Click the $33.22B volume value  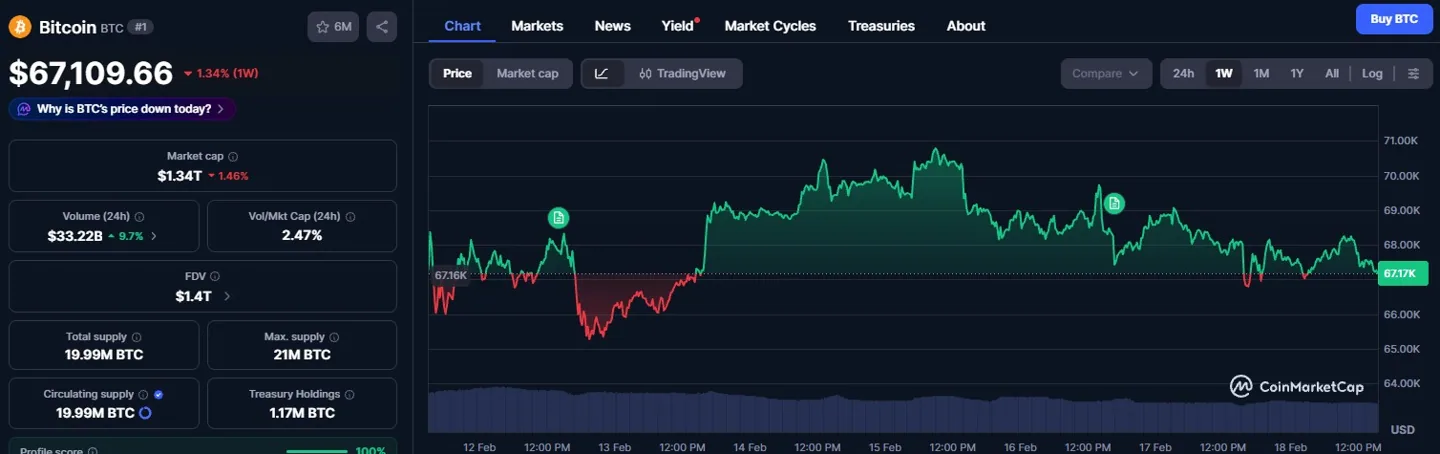pos(74,236)
